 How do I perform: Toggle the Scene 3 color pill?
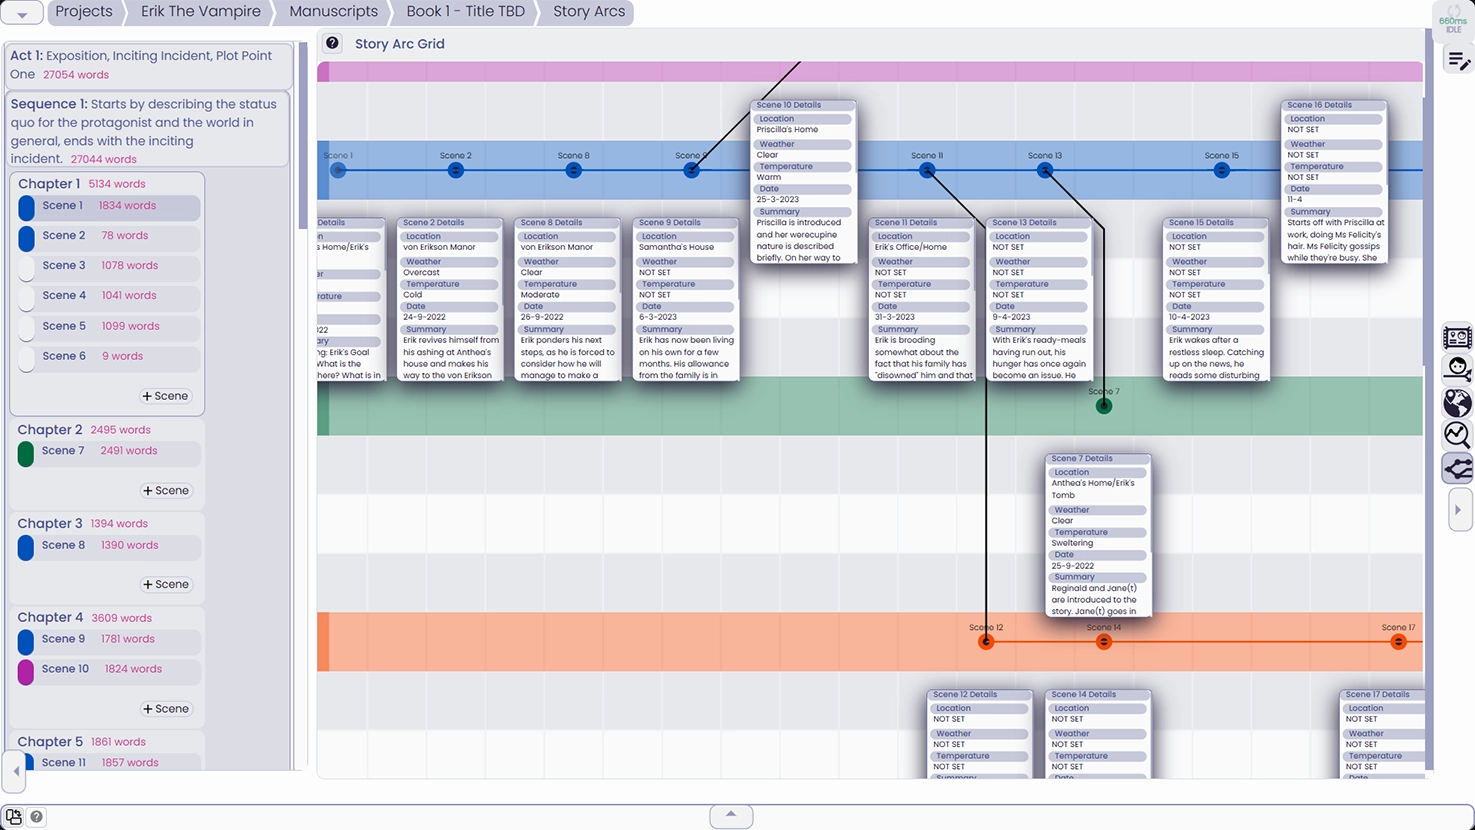(x=27, y=267)
